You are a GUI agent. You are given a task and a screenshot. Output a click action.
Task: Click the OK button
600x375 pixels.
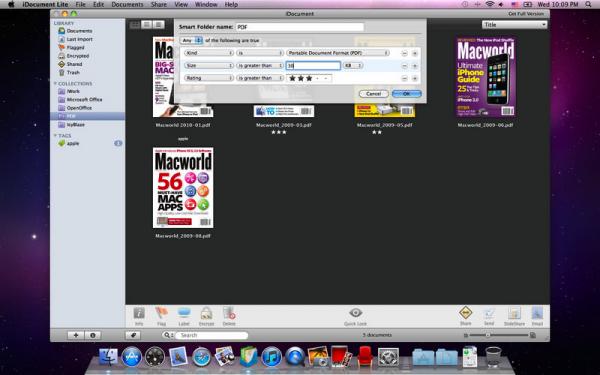click(407, 94)
